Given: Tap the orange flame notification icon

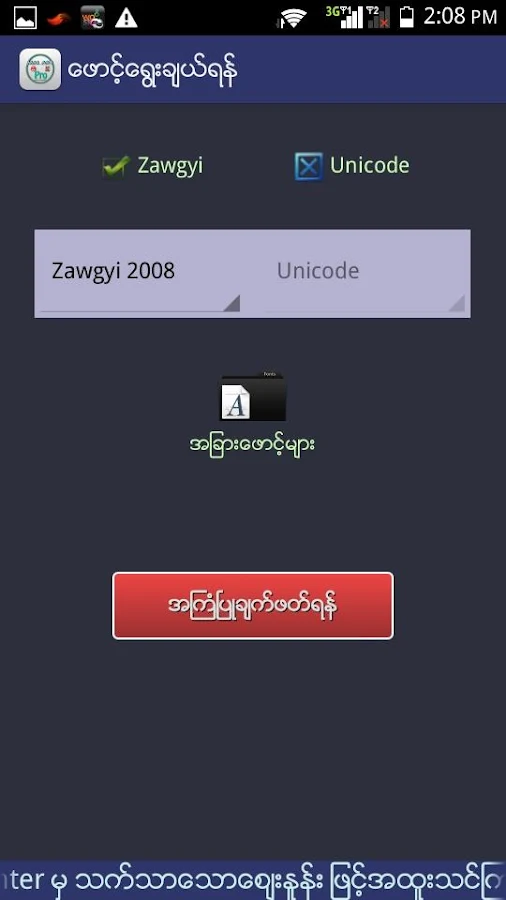Looking at the screenshot, I should [59, 18].
